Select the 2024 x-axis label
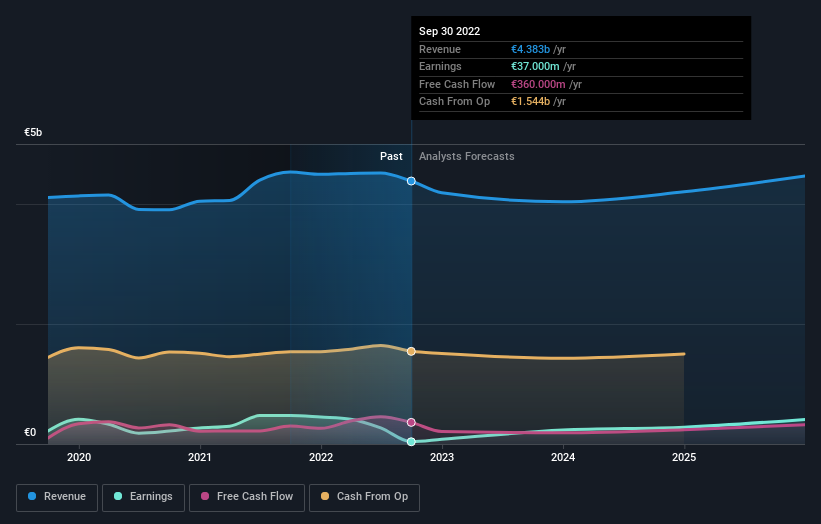Viewport: 821px width, 524px height. point(563,457)
